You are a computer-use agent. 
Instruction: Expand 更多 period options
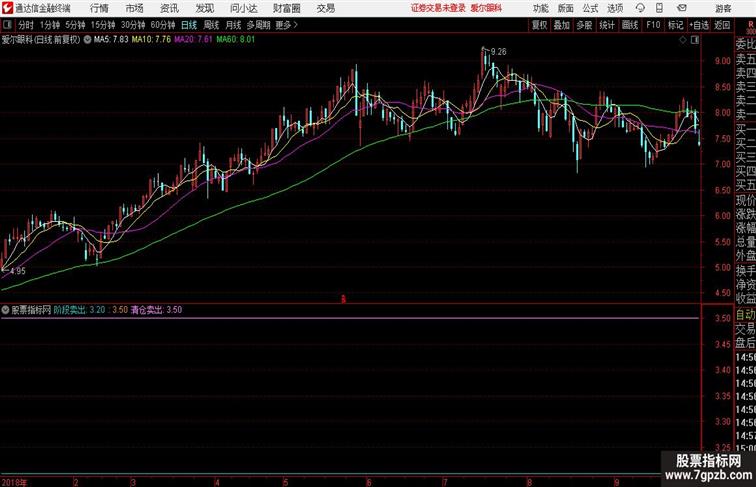tap(287, 25)
